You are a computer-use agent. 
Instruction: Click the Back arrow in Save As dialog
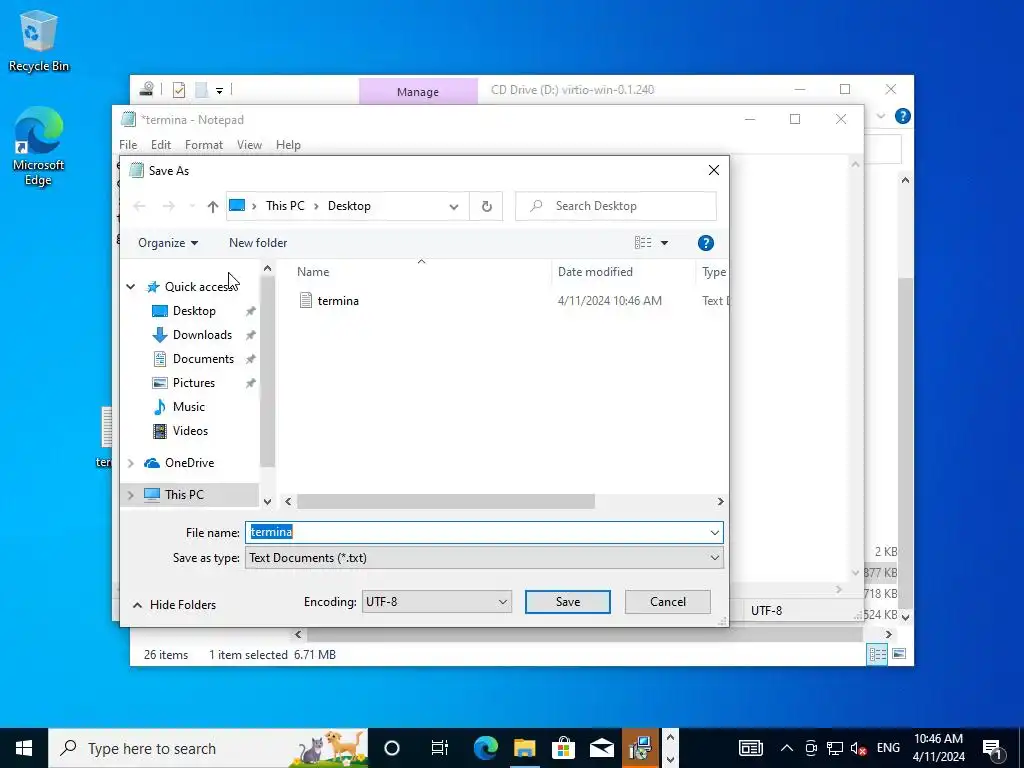[139, 206]
